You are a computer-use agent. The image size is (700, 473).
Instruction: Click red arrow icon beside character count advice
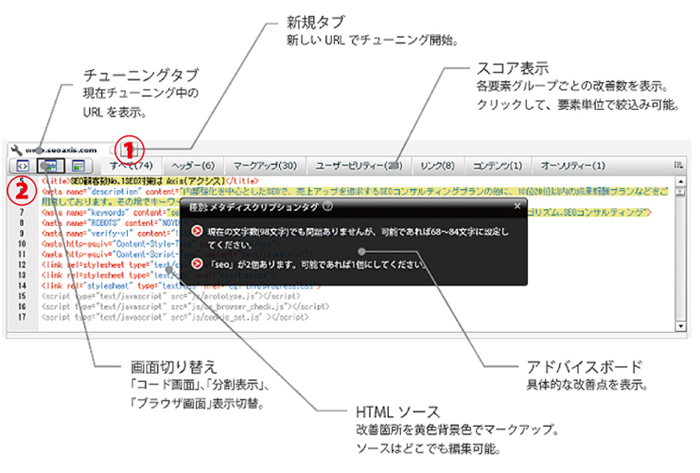coord(197,231)
